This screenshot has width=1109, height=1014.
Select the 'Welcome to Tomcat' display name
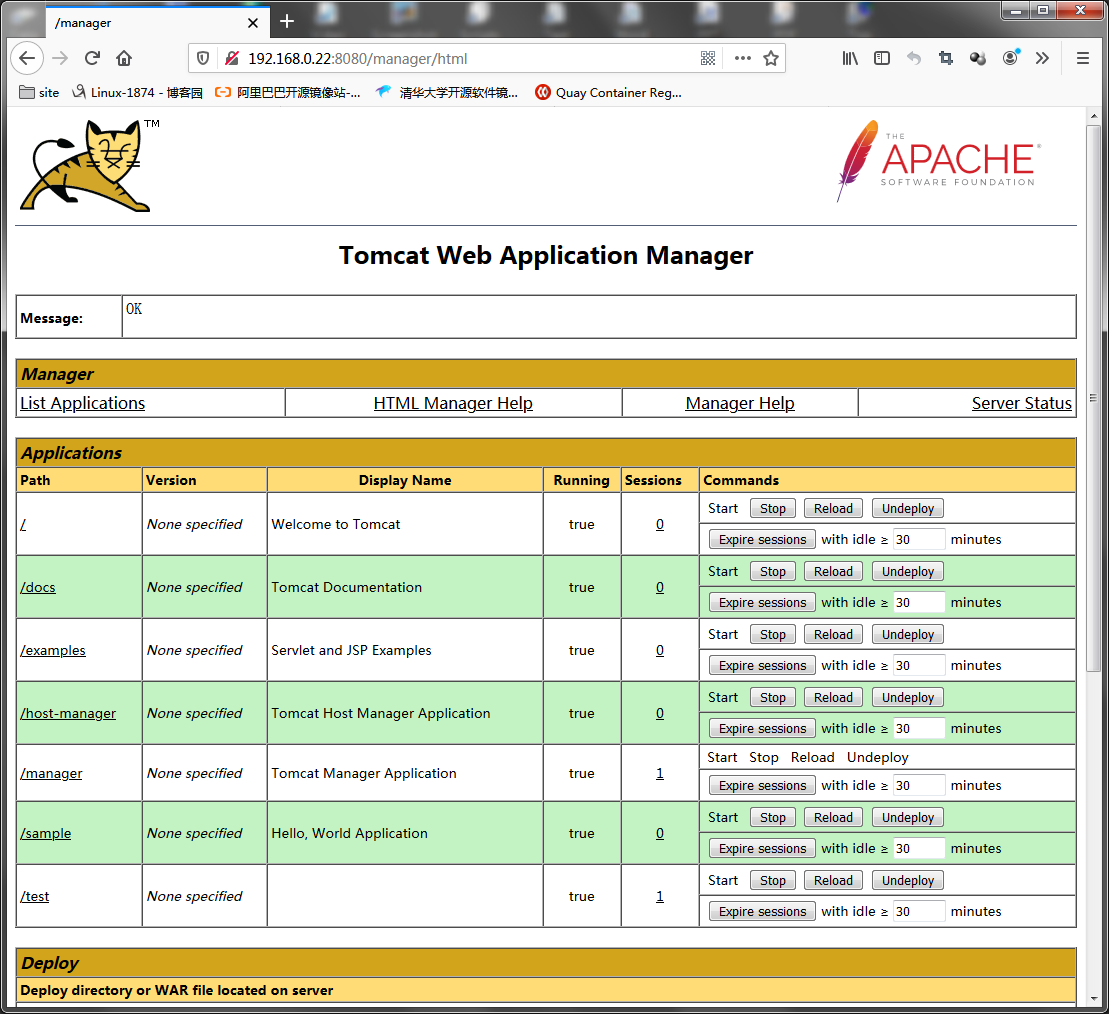(x=336, y=524)
